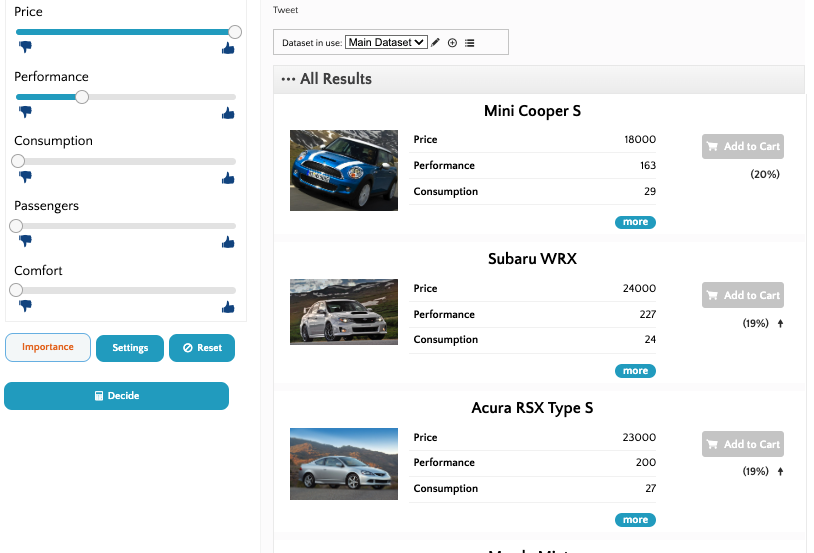Image resolution: width=814 pixels, height=553 pixels.
Task: Switch to the Importance tab
Action: [x=48, y=348]
